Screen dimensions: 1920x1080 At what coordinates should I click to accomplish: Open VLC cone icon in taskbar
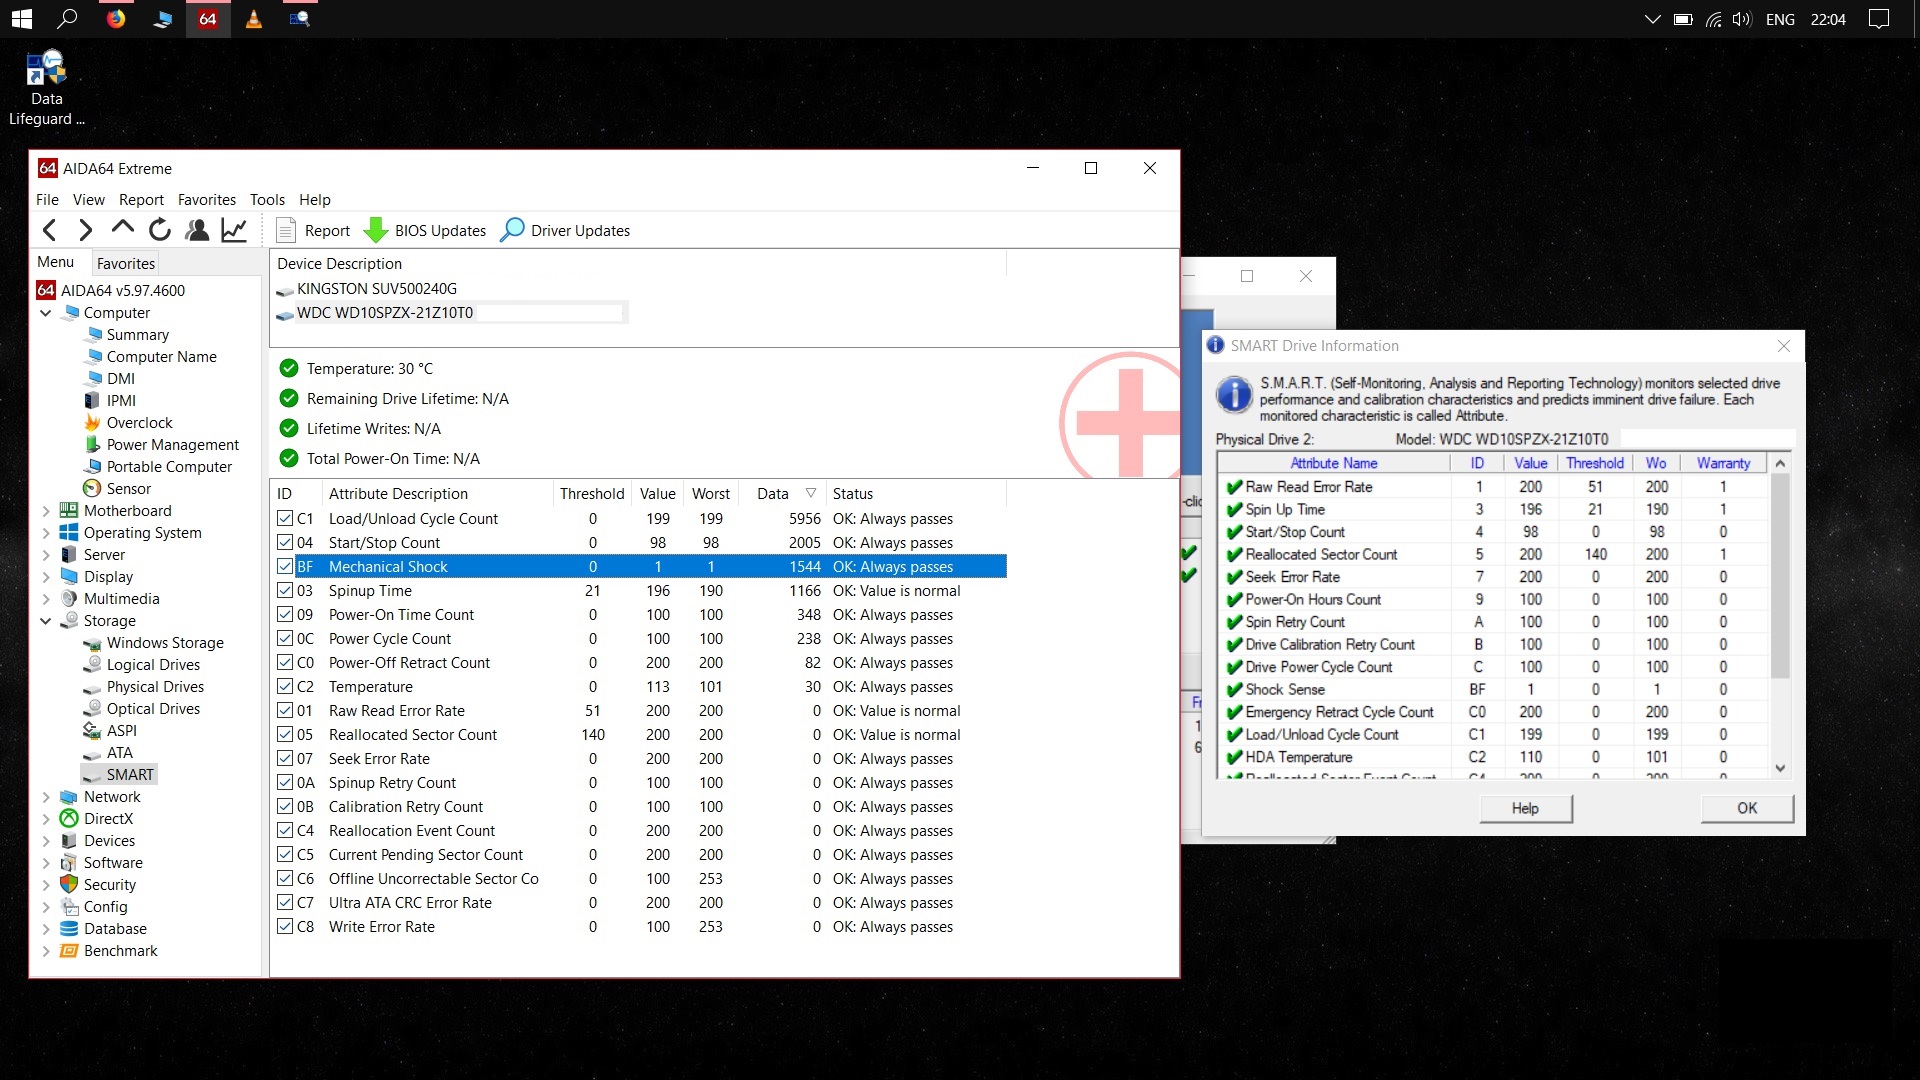254,19
